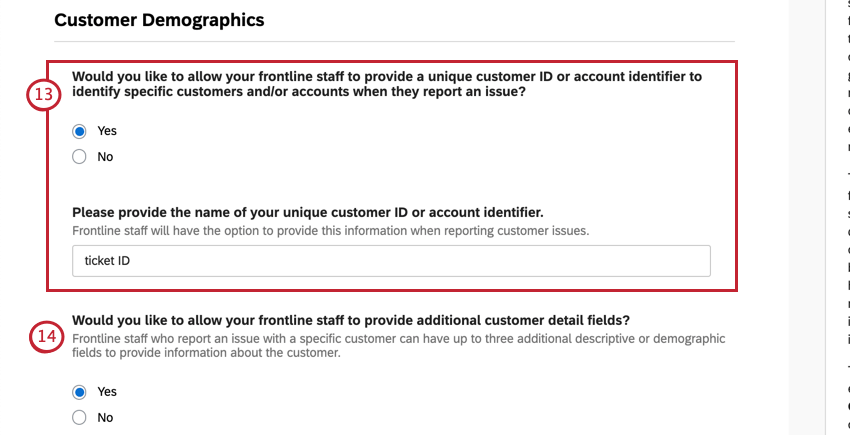Click the Customer Demographics section heading

(159, 20)
